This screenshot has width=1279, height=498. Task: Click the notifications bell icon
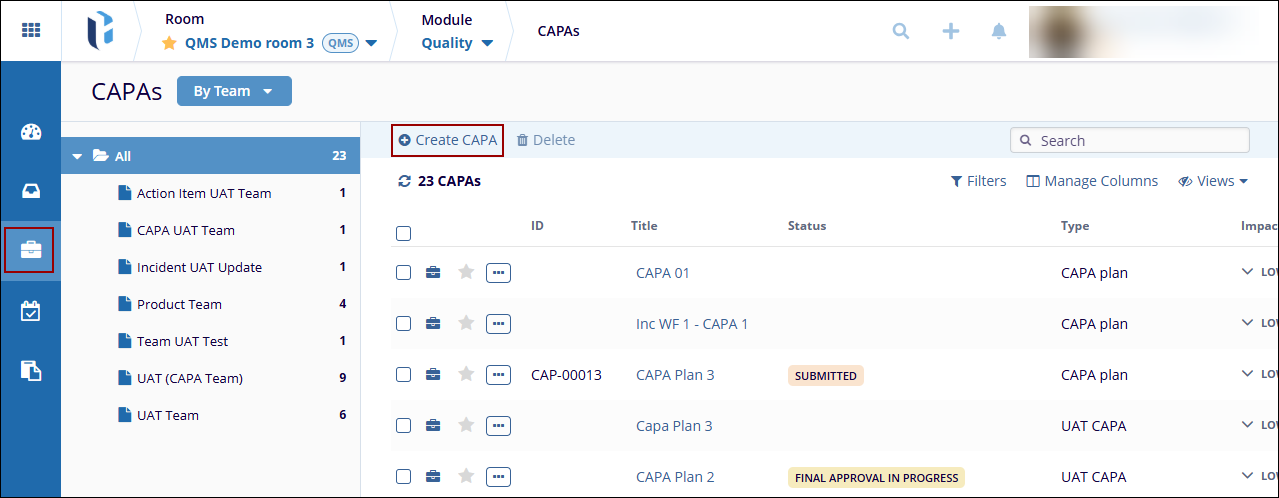998,31
